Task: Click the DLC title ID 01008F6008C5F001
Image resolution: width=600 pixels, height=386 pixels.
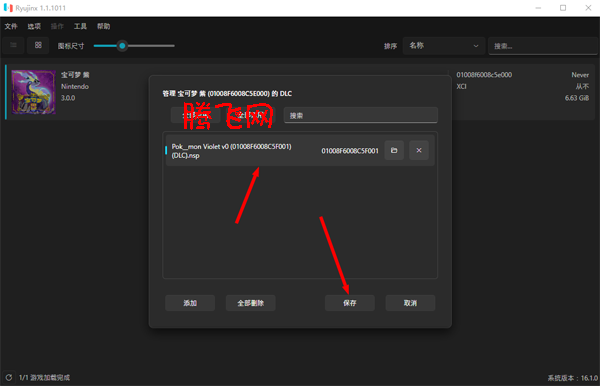Action: click(x=350, y=151)
